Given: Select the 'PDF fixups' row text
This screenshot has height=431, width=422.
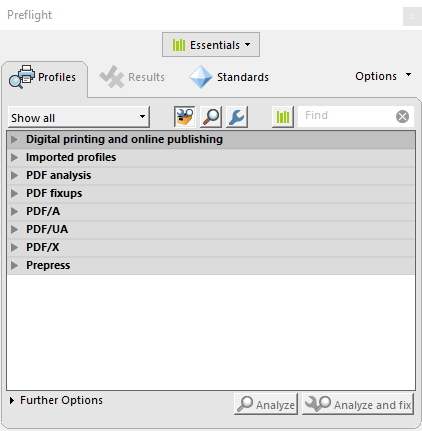Looking at the screenshot, I should 54,193.
